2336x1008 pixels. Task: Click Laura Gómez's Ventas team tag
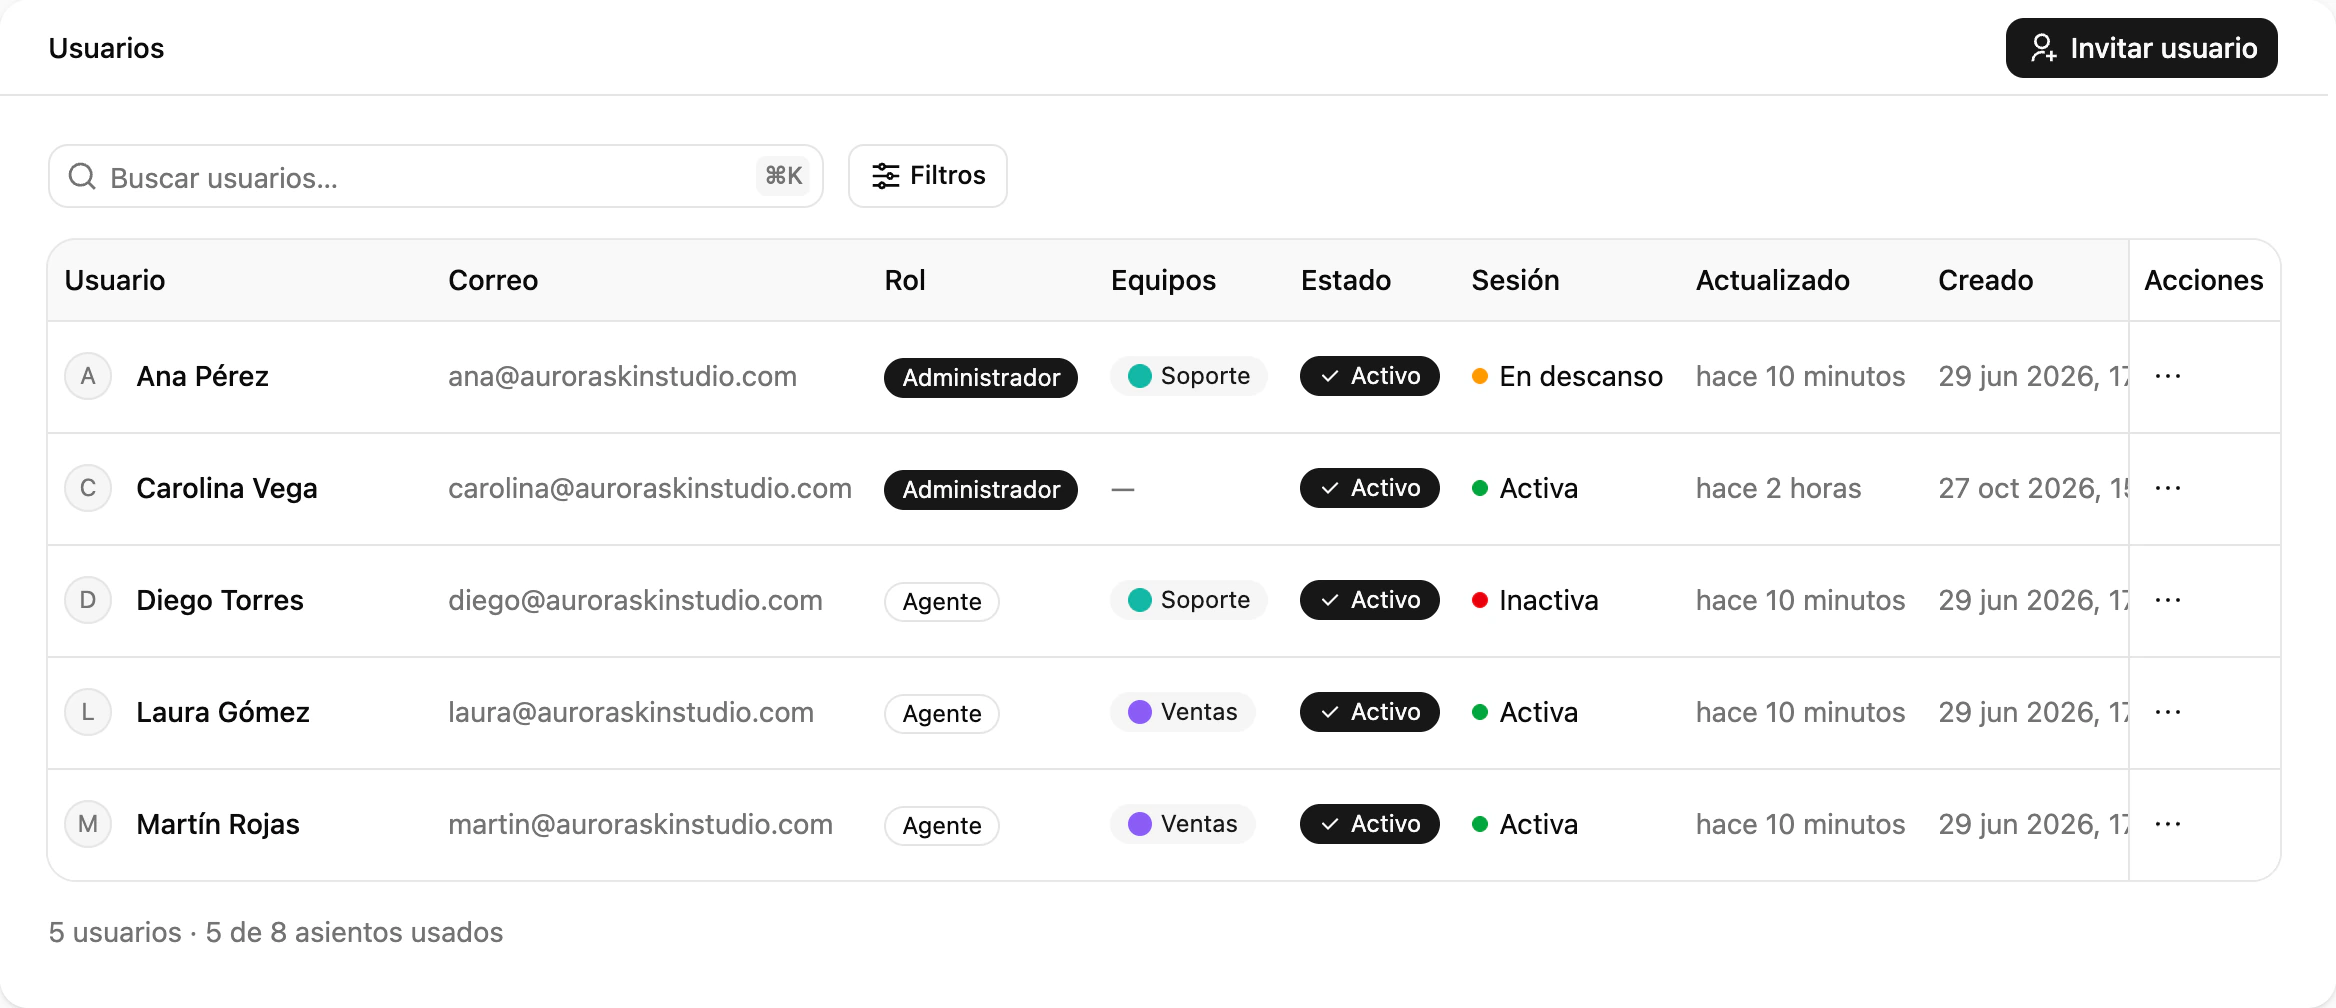tap(1183, 712)
